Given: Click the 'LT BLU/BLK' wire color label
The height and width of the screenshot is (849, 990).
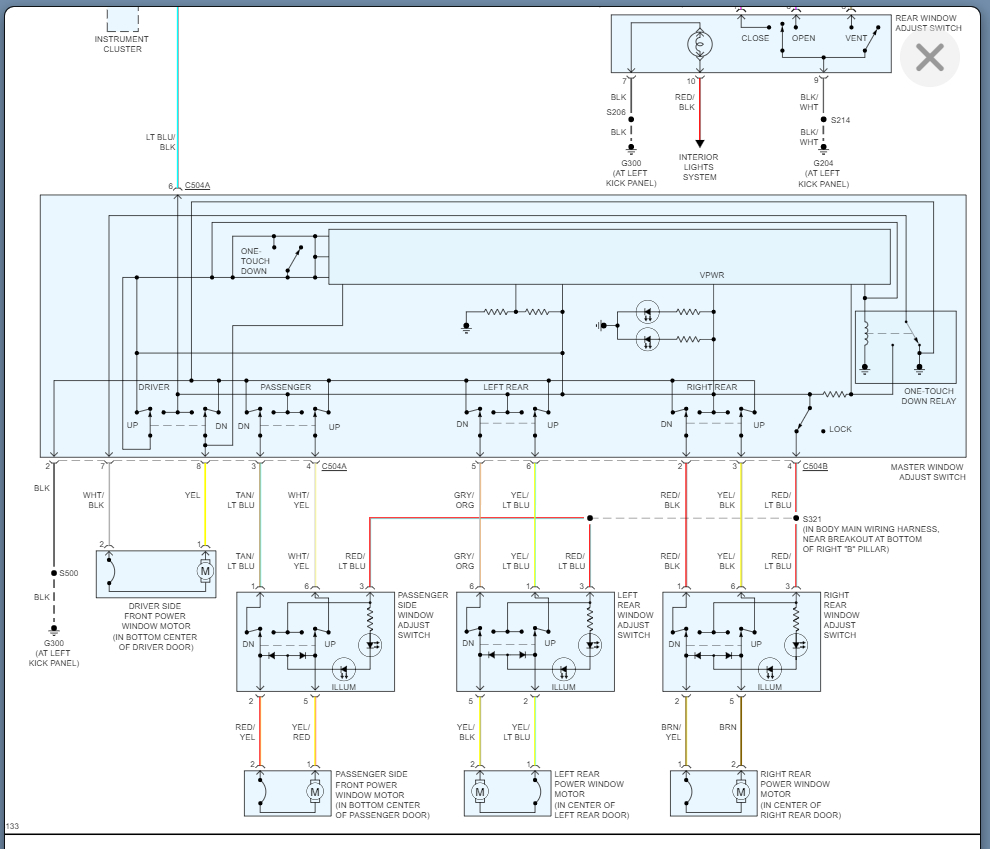Looking at the screenshot, I should 160,142.
